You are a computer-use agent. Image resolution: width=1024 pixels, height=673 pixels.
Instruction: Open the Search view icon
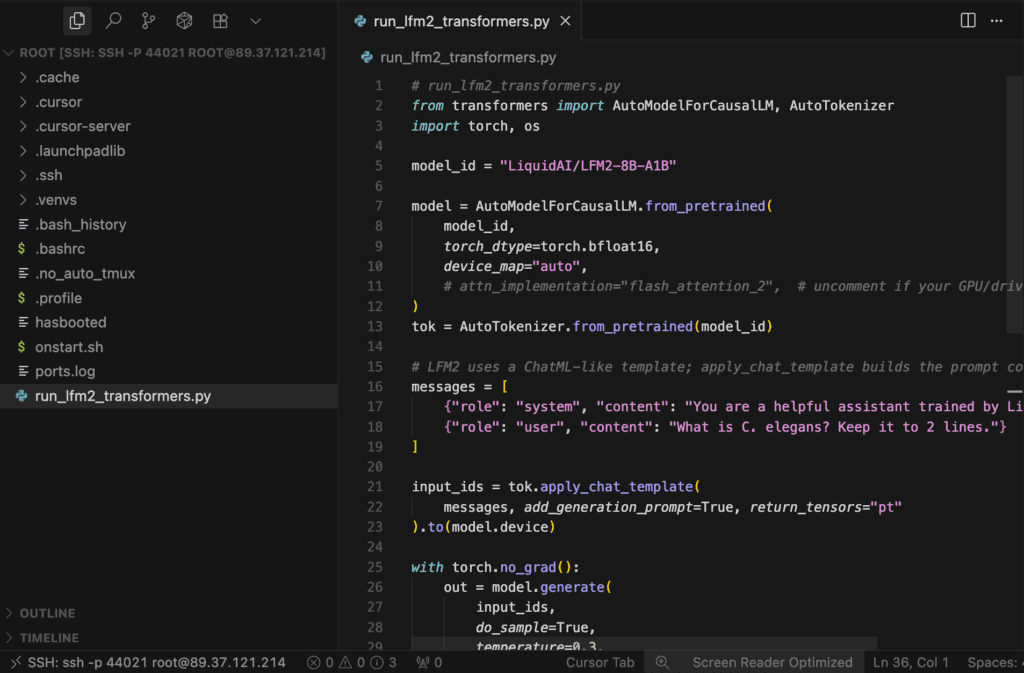pos(113,20)
